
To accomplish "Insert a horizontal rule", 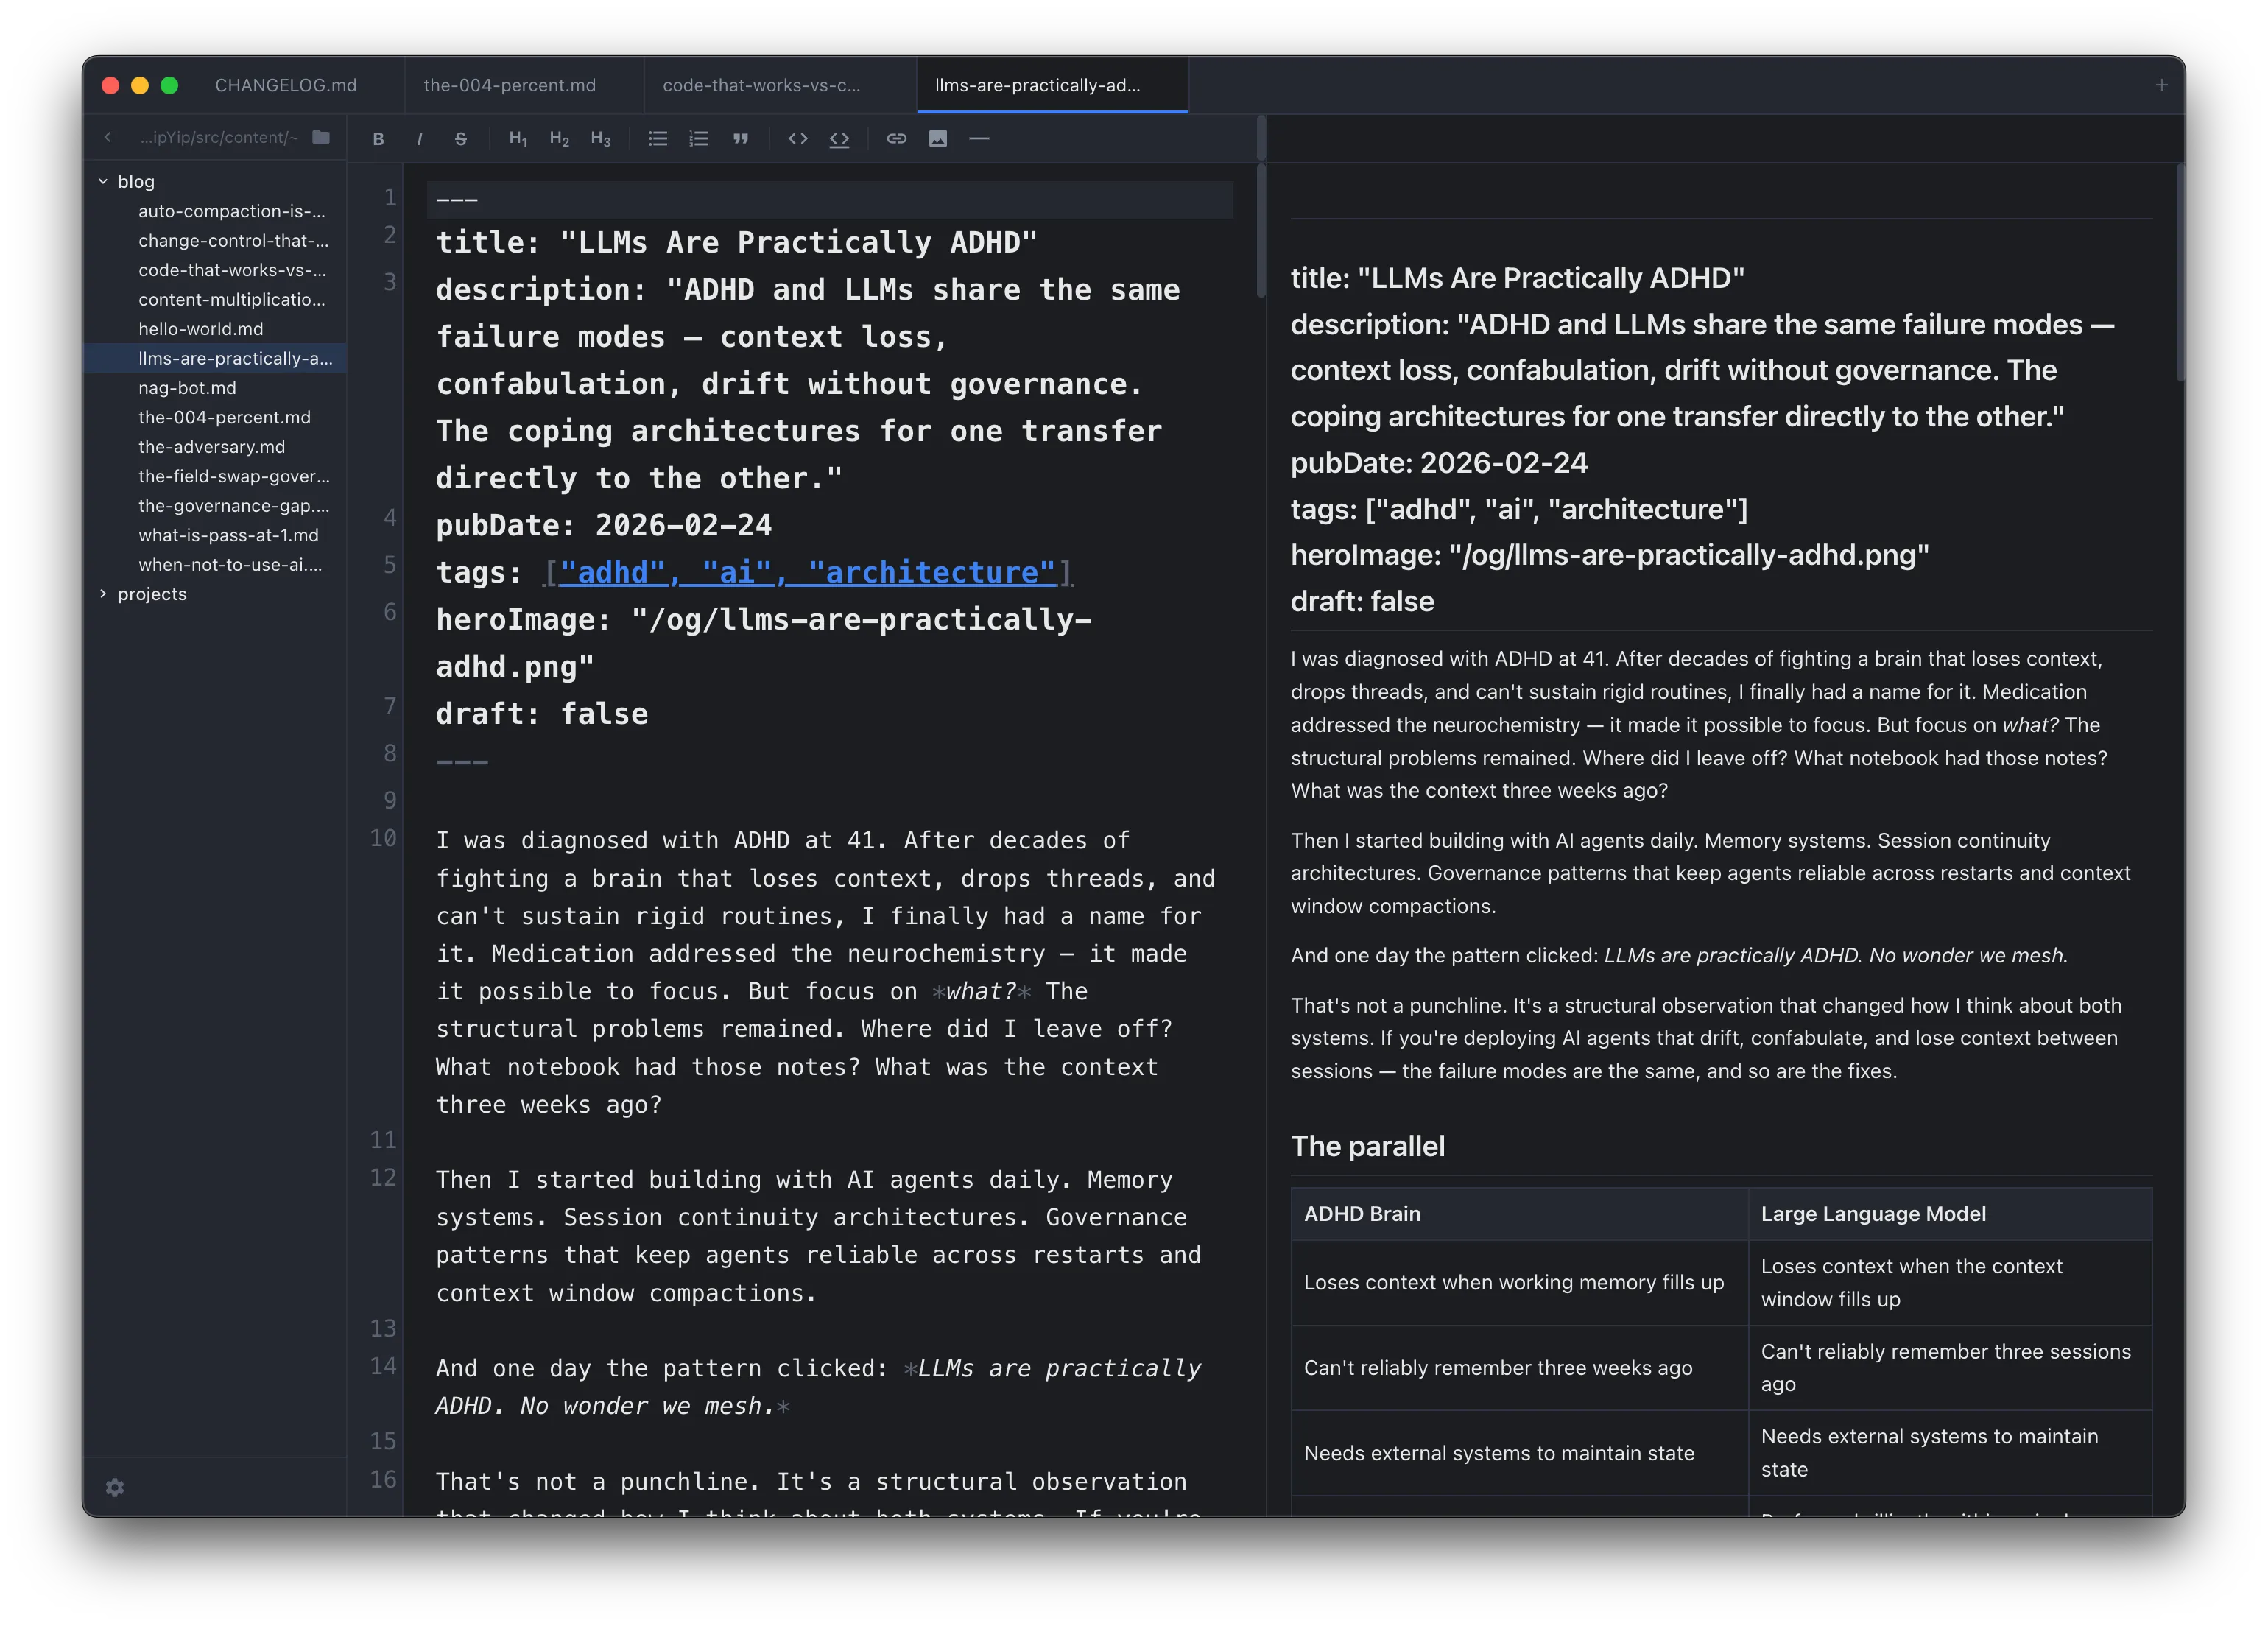I will 979,139.
